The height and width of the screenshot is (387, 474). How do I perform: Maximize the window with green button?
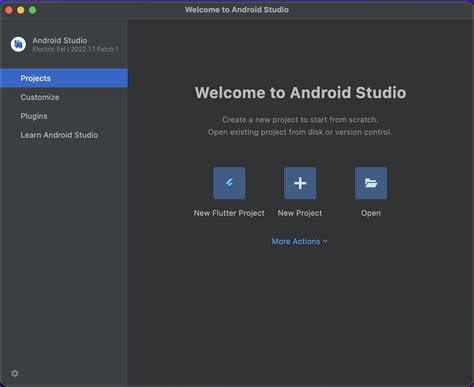tap(33, 10)
